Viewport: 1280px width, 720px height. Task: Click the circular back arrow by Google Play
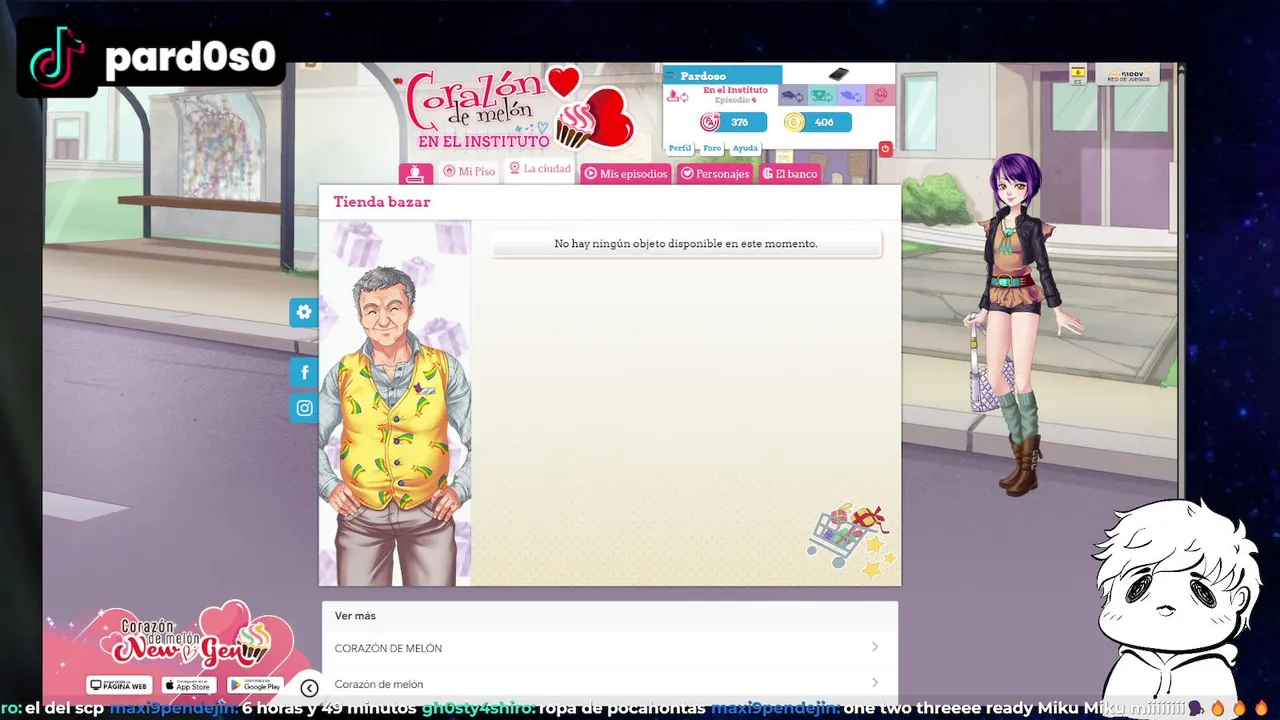[x=309, y=688]
